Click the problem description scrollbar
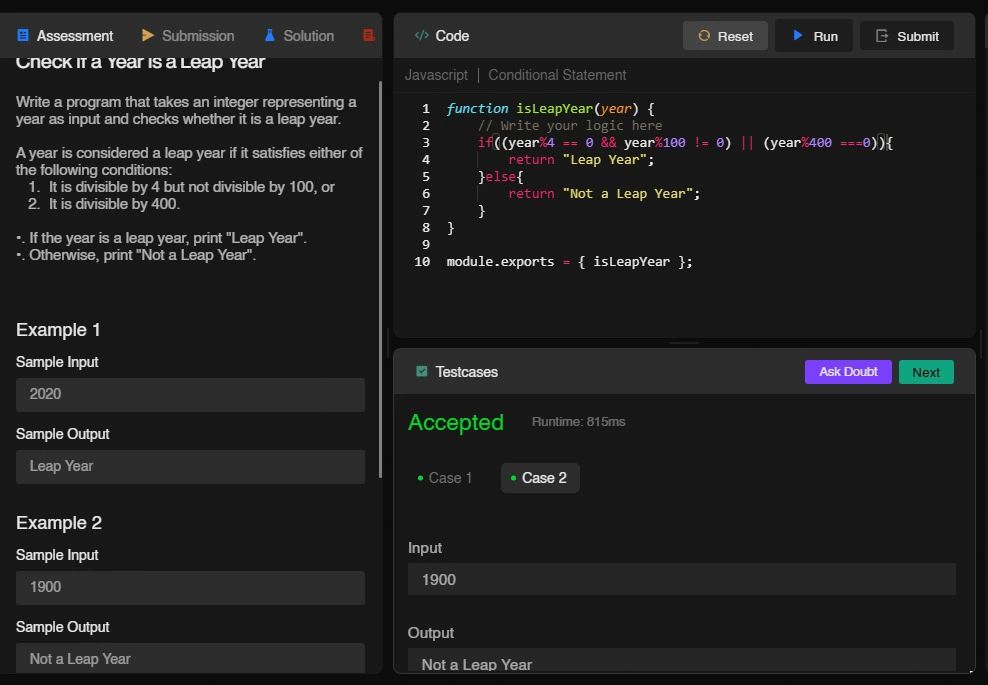Viewport: 988px width, 685px height. point(380,279)
